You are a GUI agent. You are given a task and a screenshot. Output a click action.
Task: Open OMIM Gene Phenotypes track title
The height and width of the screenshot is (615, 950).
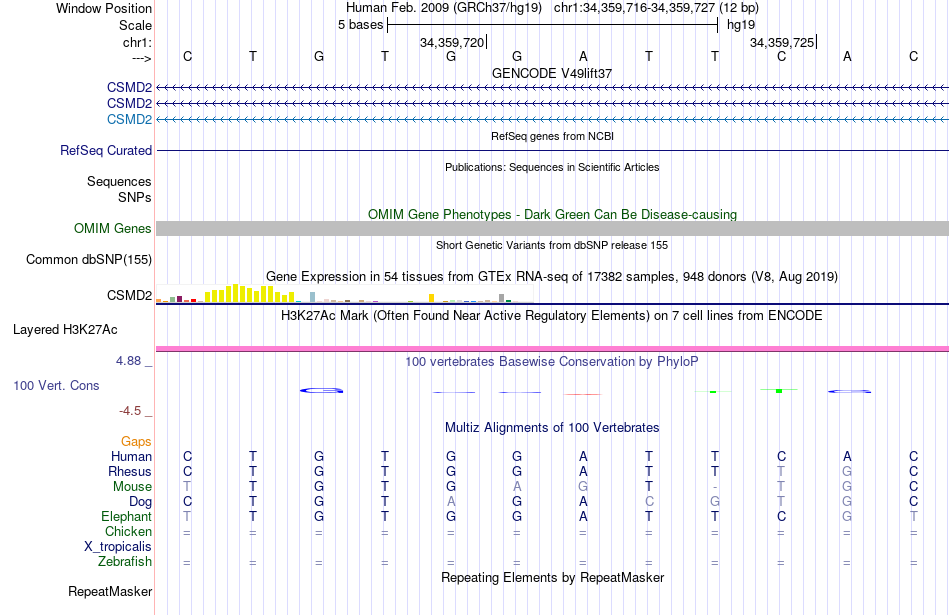(x=553, y=214)
